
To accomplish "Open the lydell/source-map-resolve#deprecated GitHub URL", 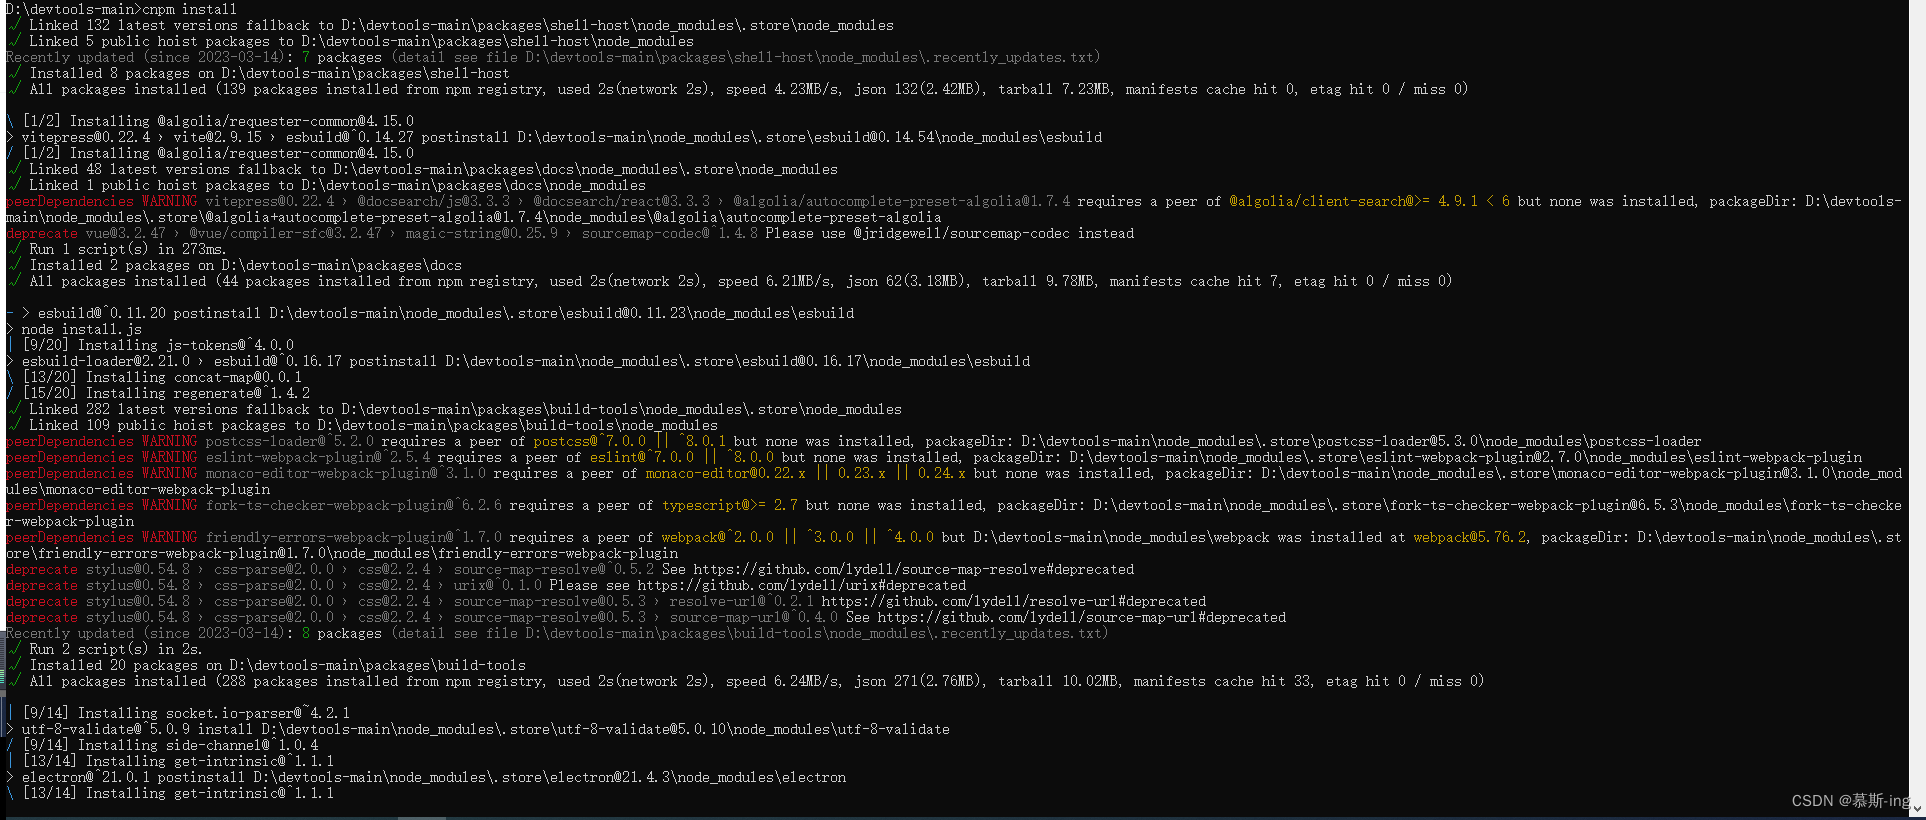I will coord(914,569).
